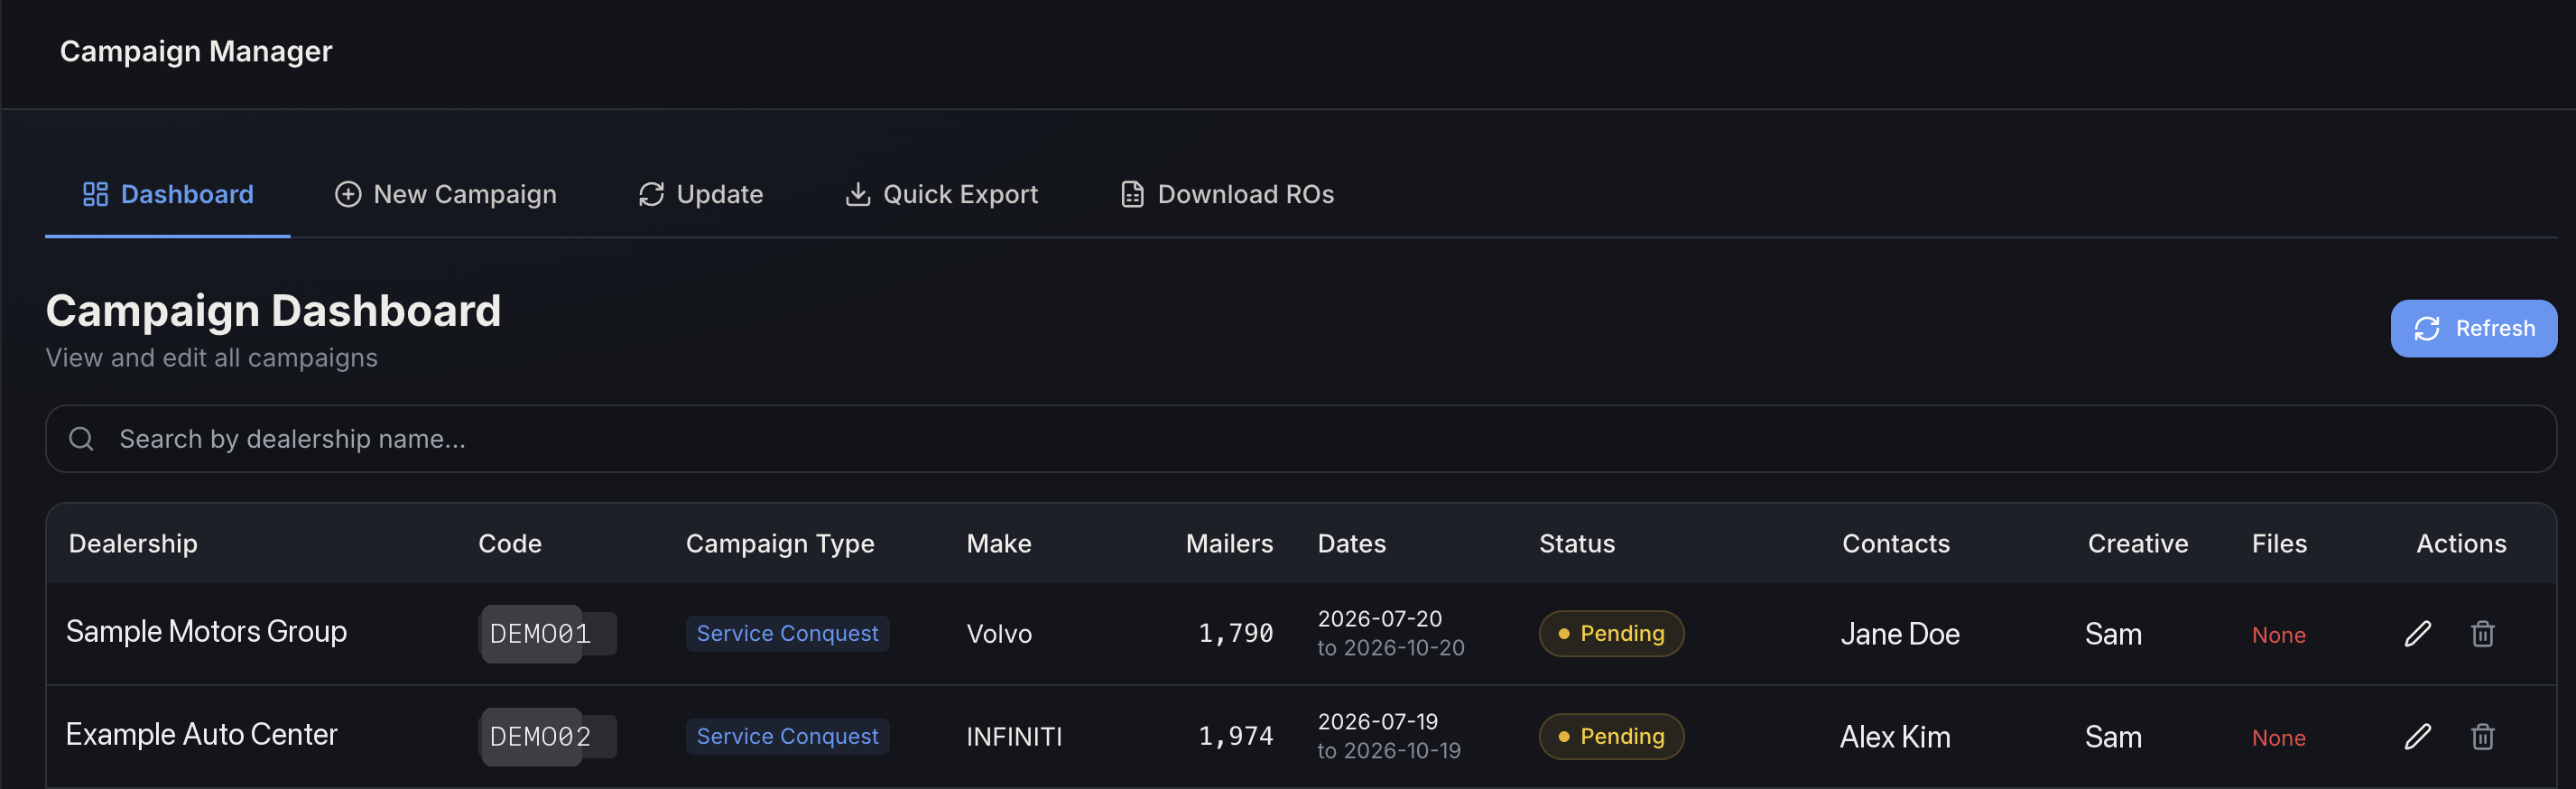Focus the dealership name search field

(1300, 439)
